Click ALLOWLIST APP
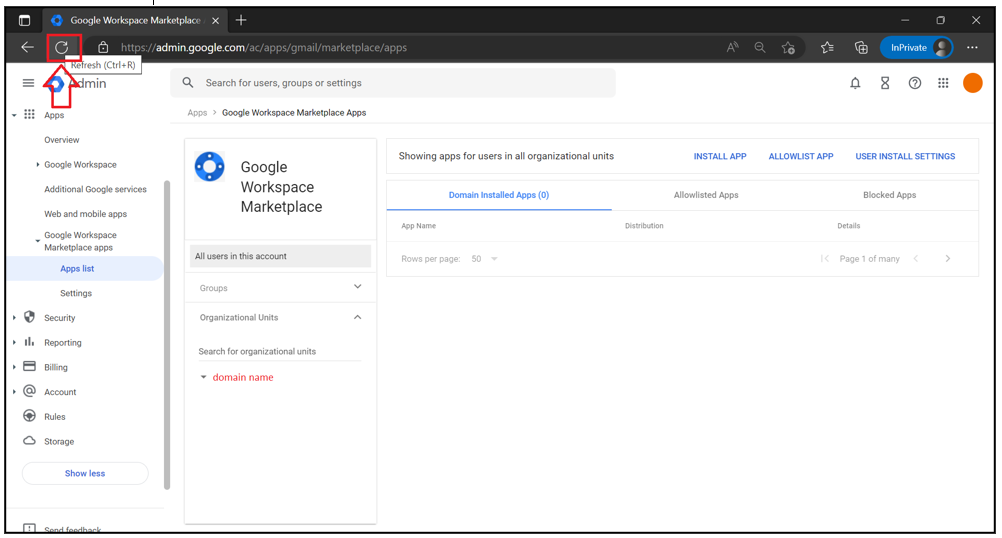The width and height of the screenshot is (1002, 538). point(801,156)
